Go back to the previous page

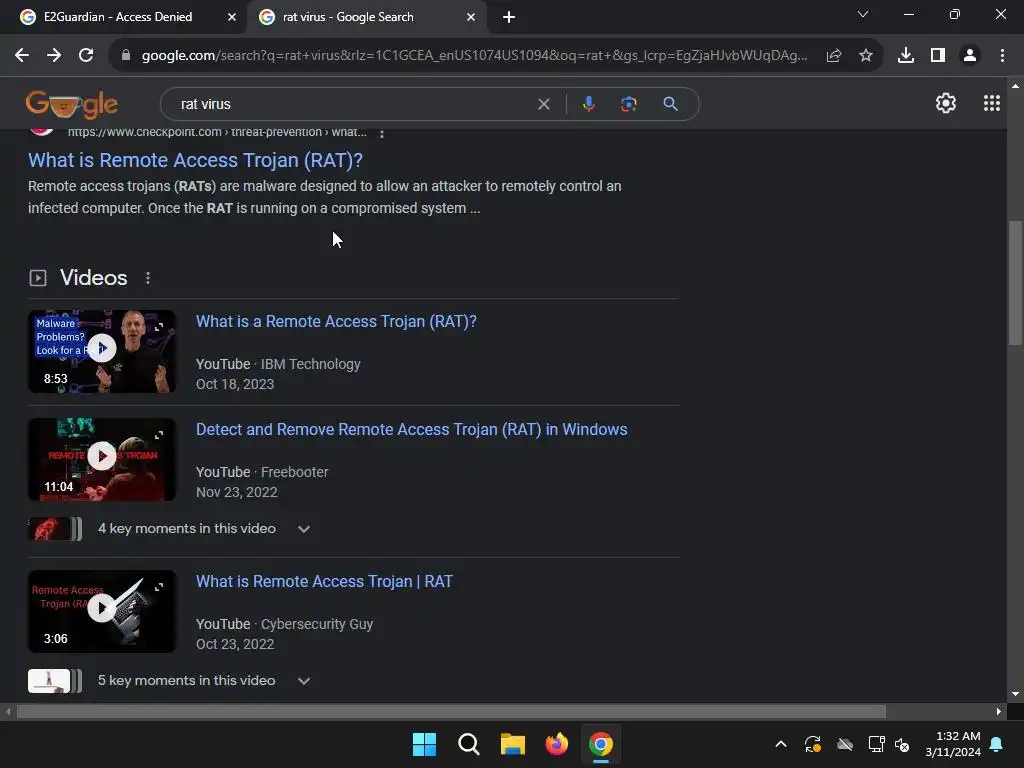point(22,56)
